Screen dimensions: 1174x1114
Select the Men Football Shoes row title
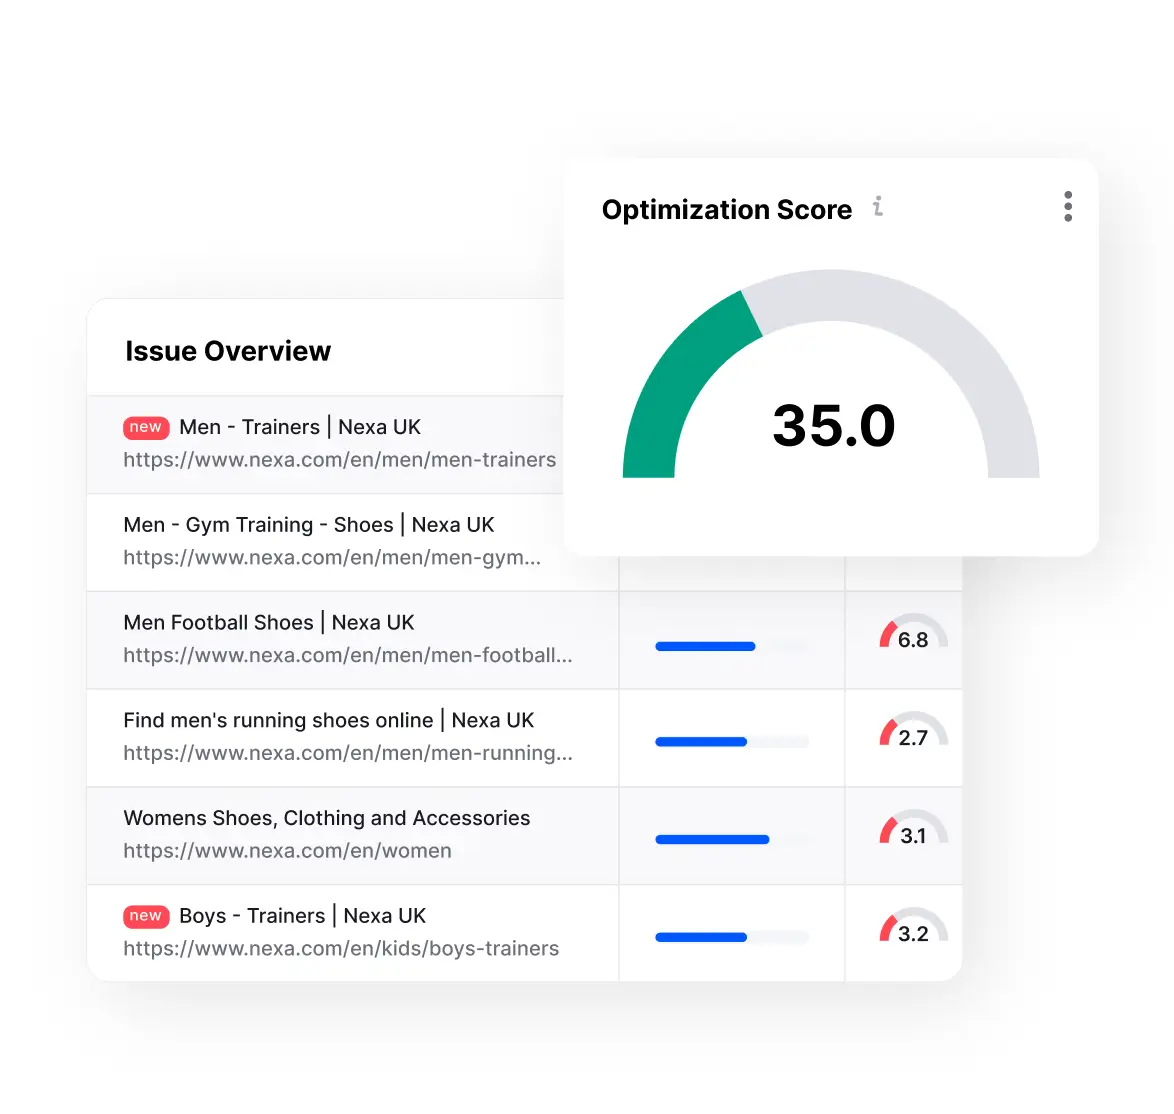pos(268,623)
